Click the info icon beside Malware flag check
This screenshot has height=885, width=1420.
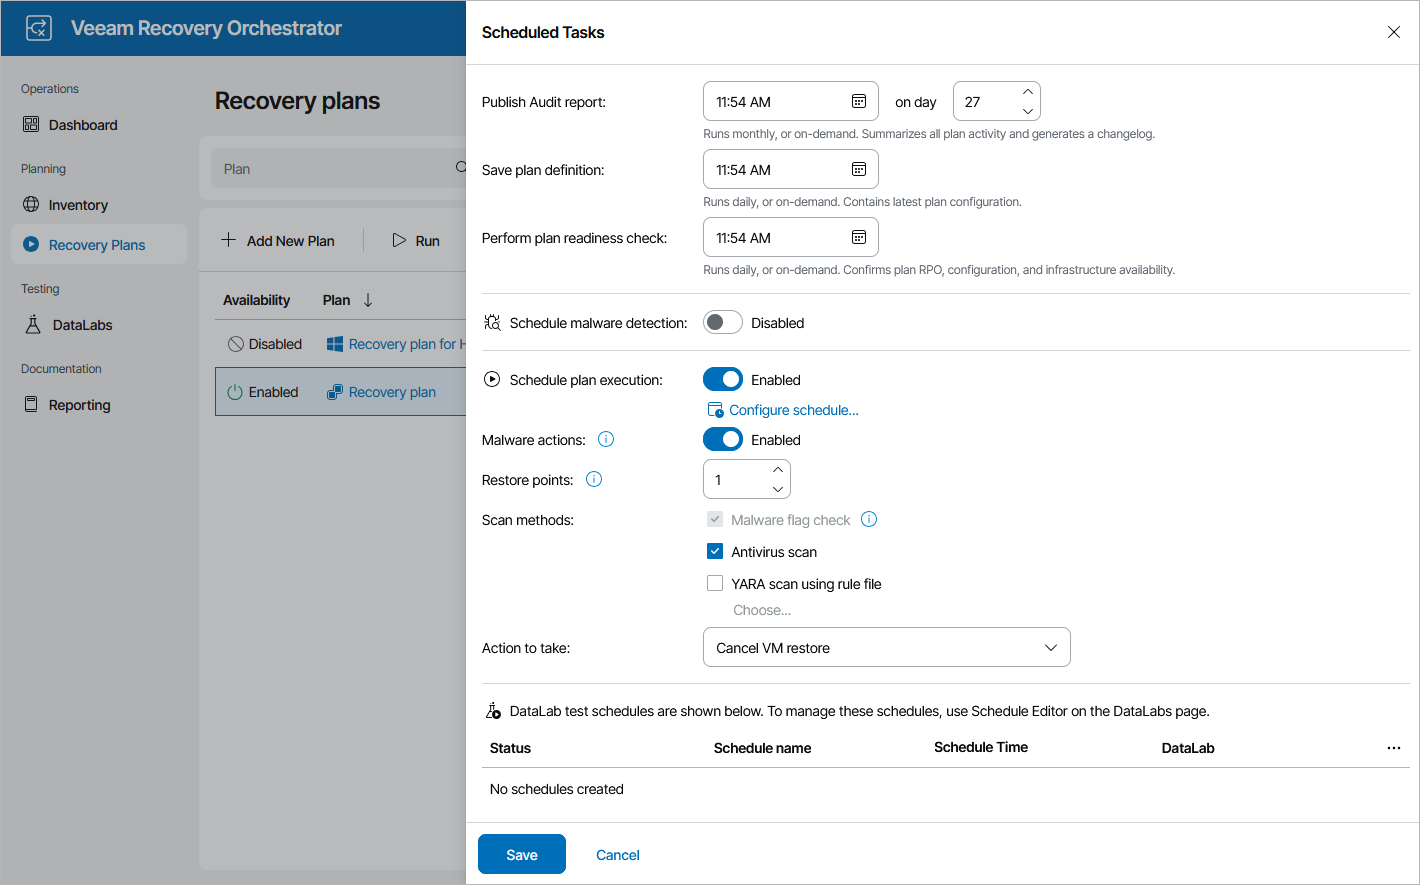coord(868,519)
